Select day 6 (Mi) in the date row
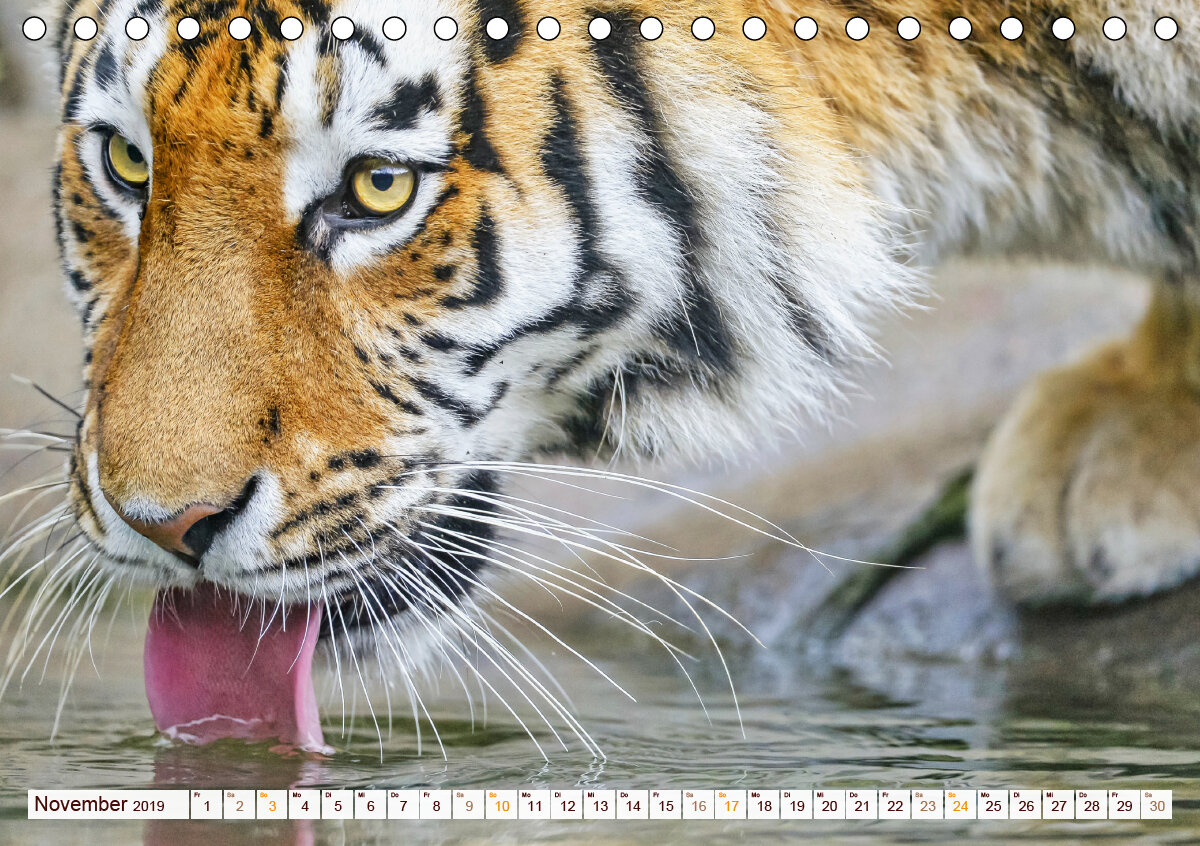 coord(370,804)
